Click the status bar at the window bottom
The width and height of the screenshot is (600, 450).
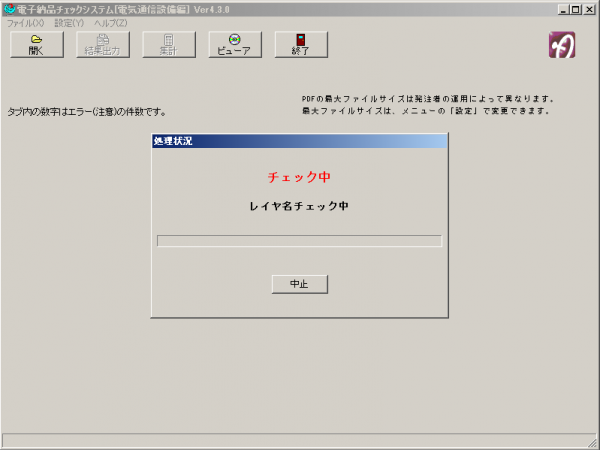tap(290, 441)
